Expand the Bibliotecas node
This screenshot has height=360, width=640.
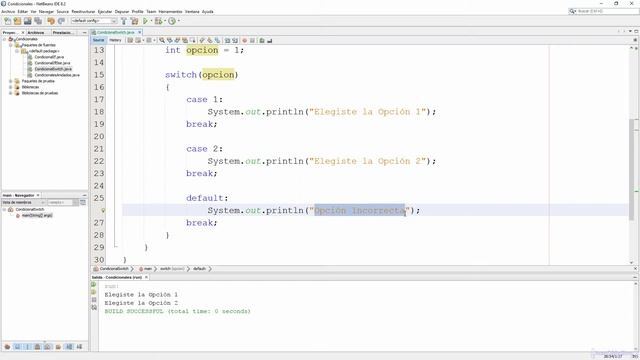pyautogui.click(x=11, y=87)
